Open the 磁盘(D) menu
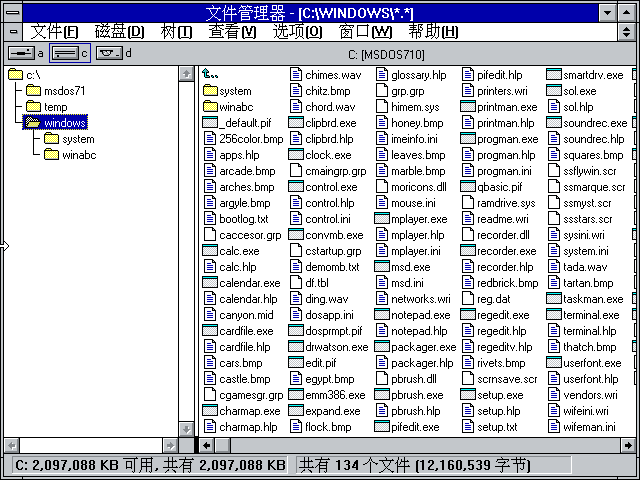Screen dimensions: 640x480 point(119,31)
